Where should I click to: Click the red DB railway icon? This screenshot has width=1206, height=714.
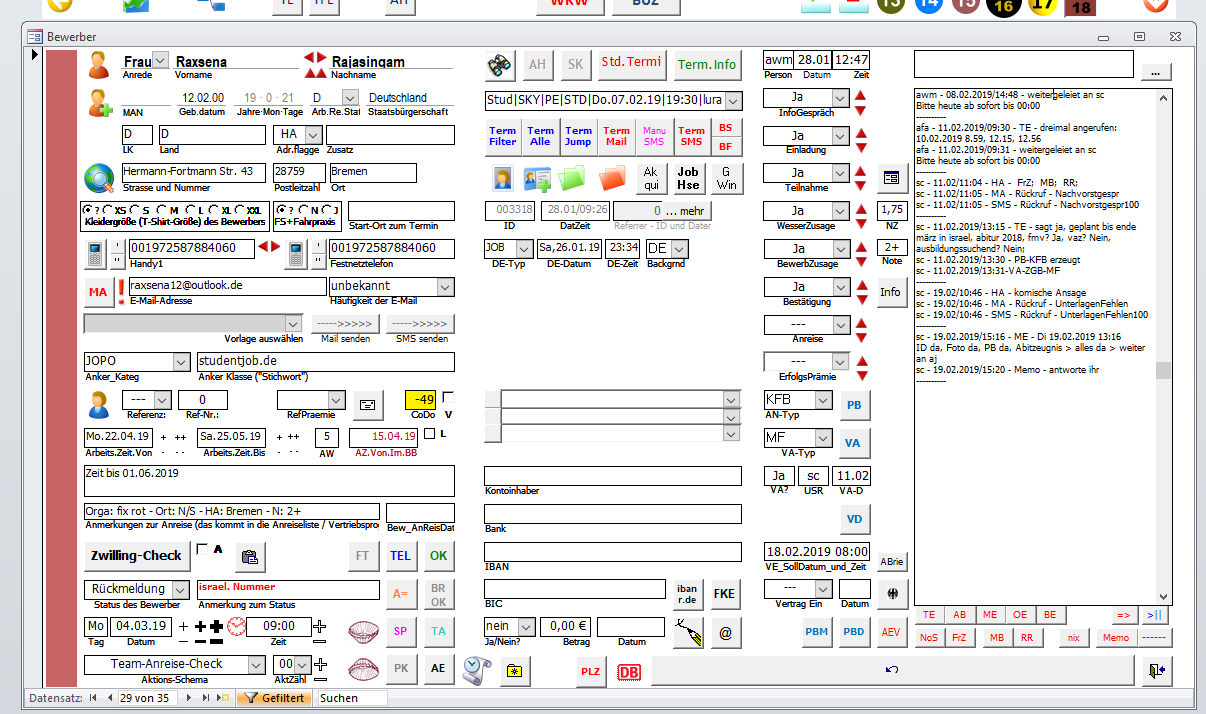pyautogui.click(x=629, y=673)
